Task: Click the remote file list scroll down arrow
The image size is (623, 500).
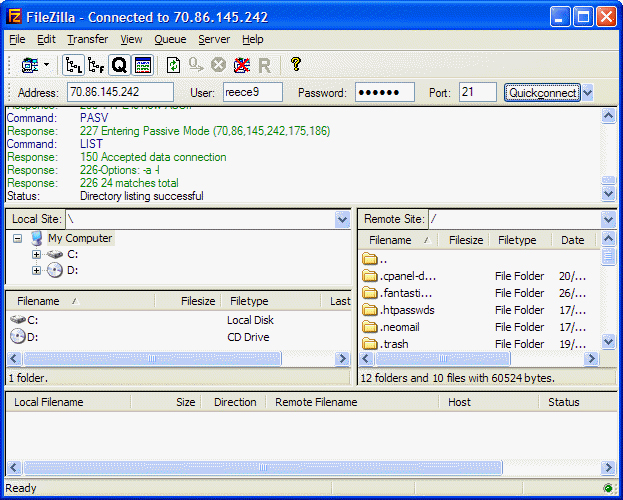Action: [x=609, y=341]
